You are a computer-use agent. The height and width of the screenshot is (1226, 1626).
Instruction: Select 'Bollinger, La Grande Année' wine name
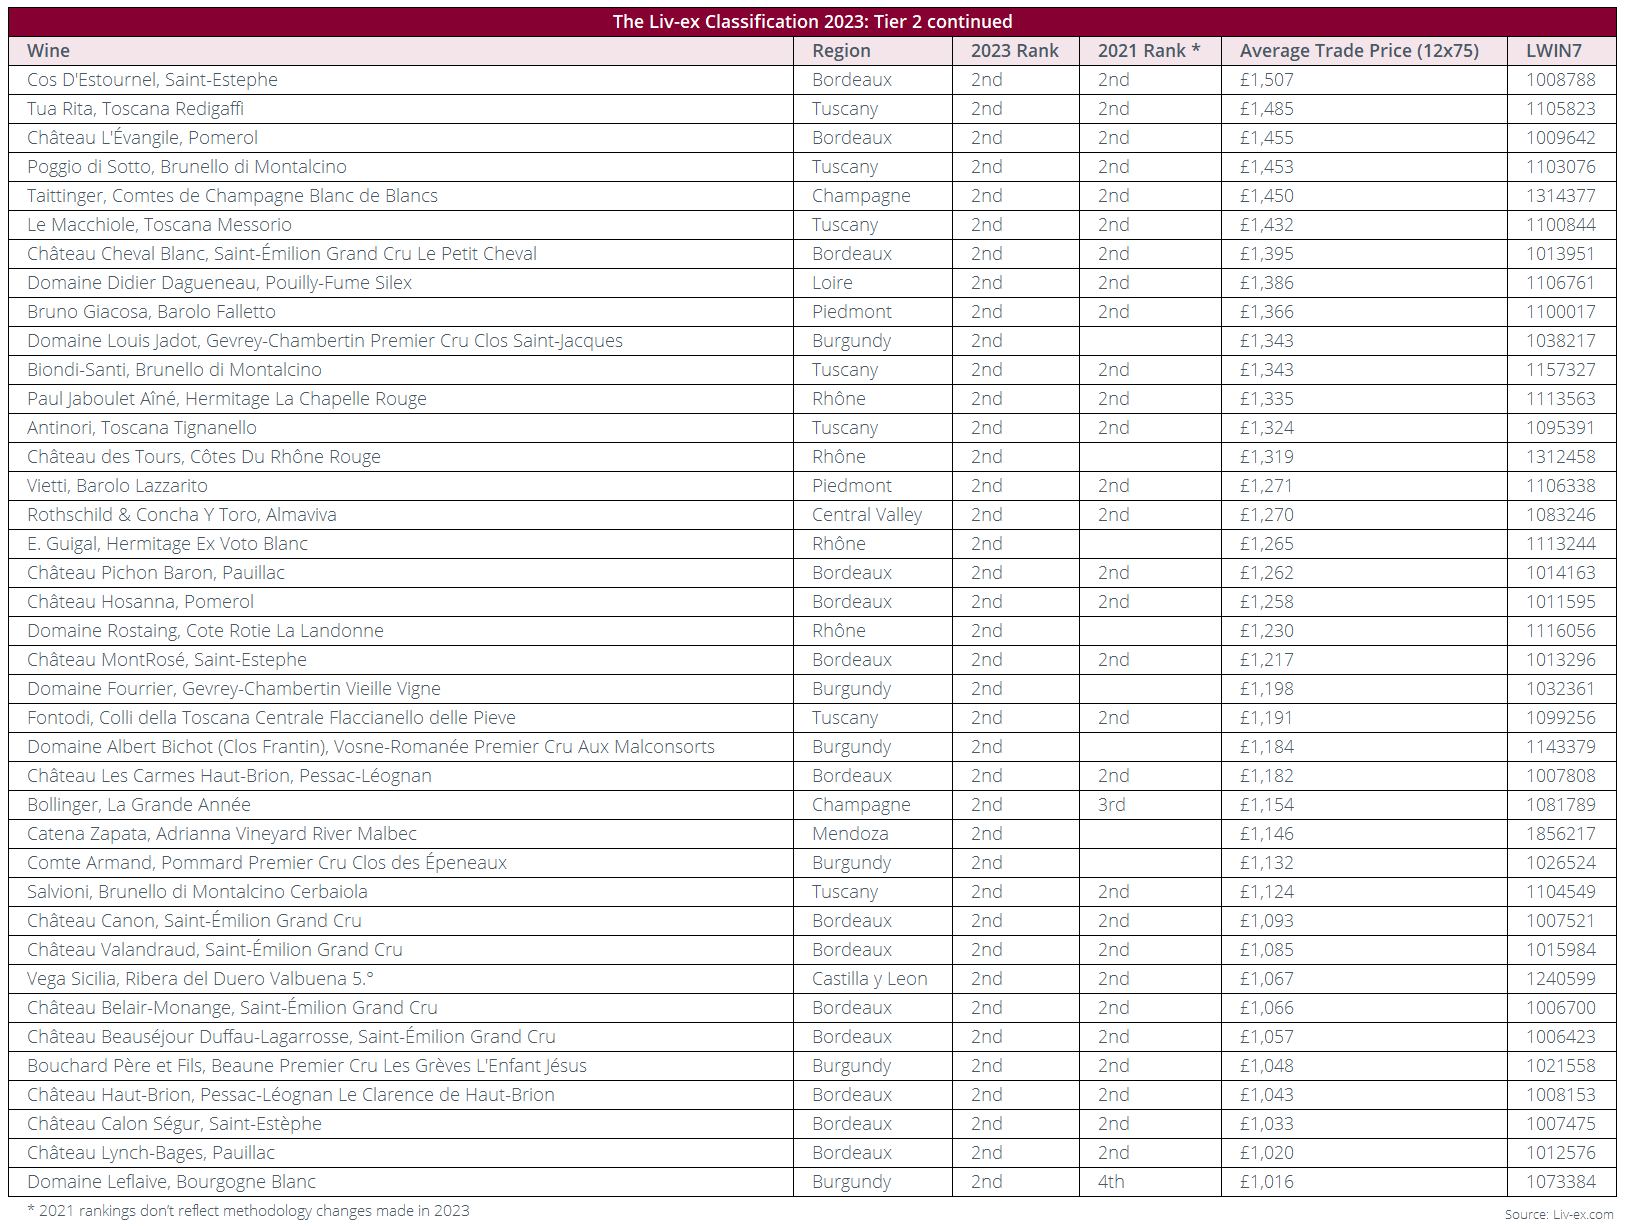point(139,805)
